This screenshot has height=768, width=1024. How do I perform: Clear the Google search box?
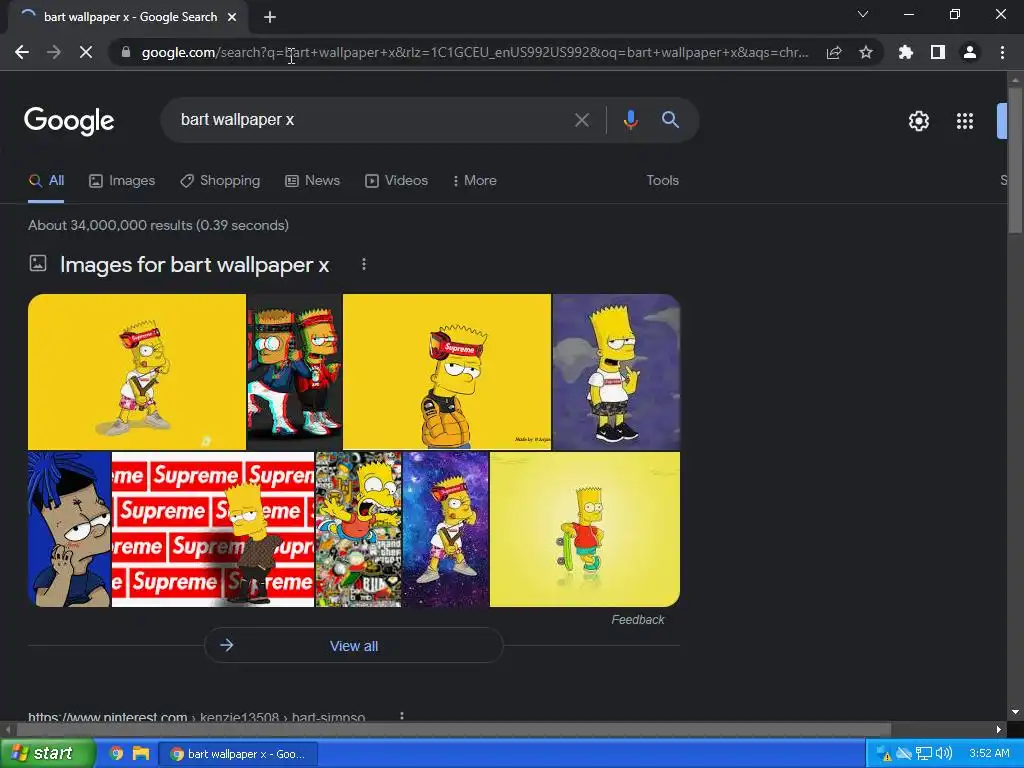(582, 120)
